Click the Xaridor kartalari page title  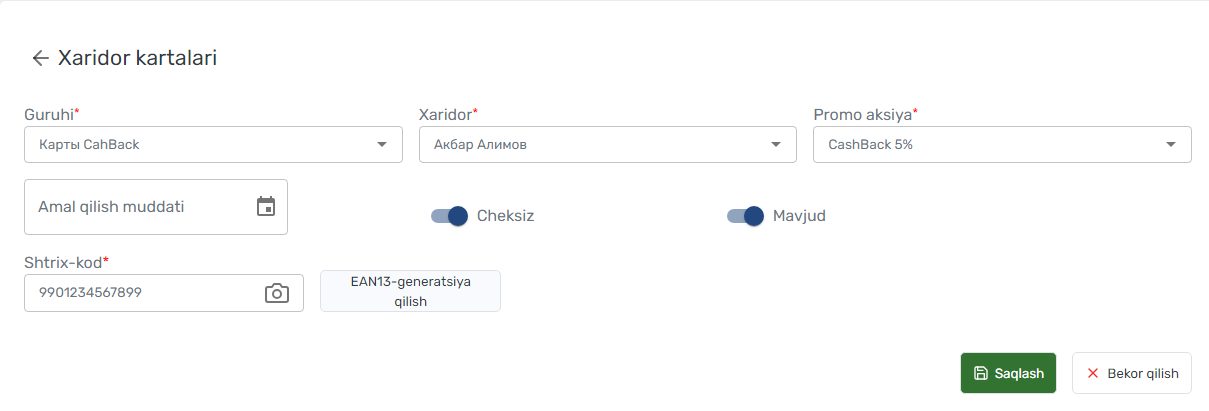(x=137, y=58)
